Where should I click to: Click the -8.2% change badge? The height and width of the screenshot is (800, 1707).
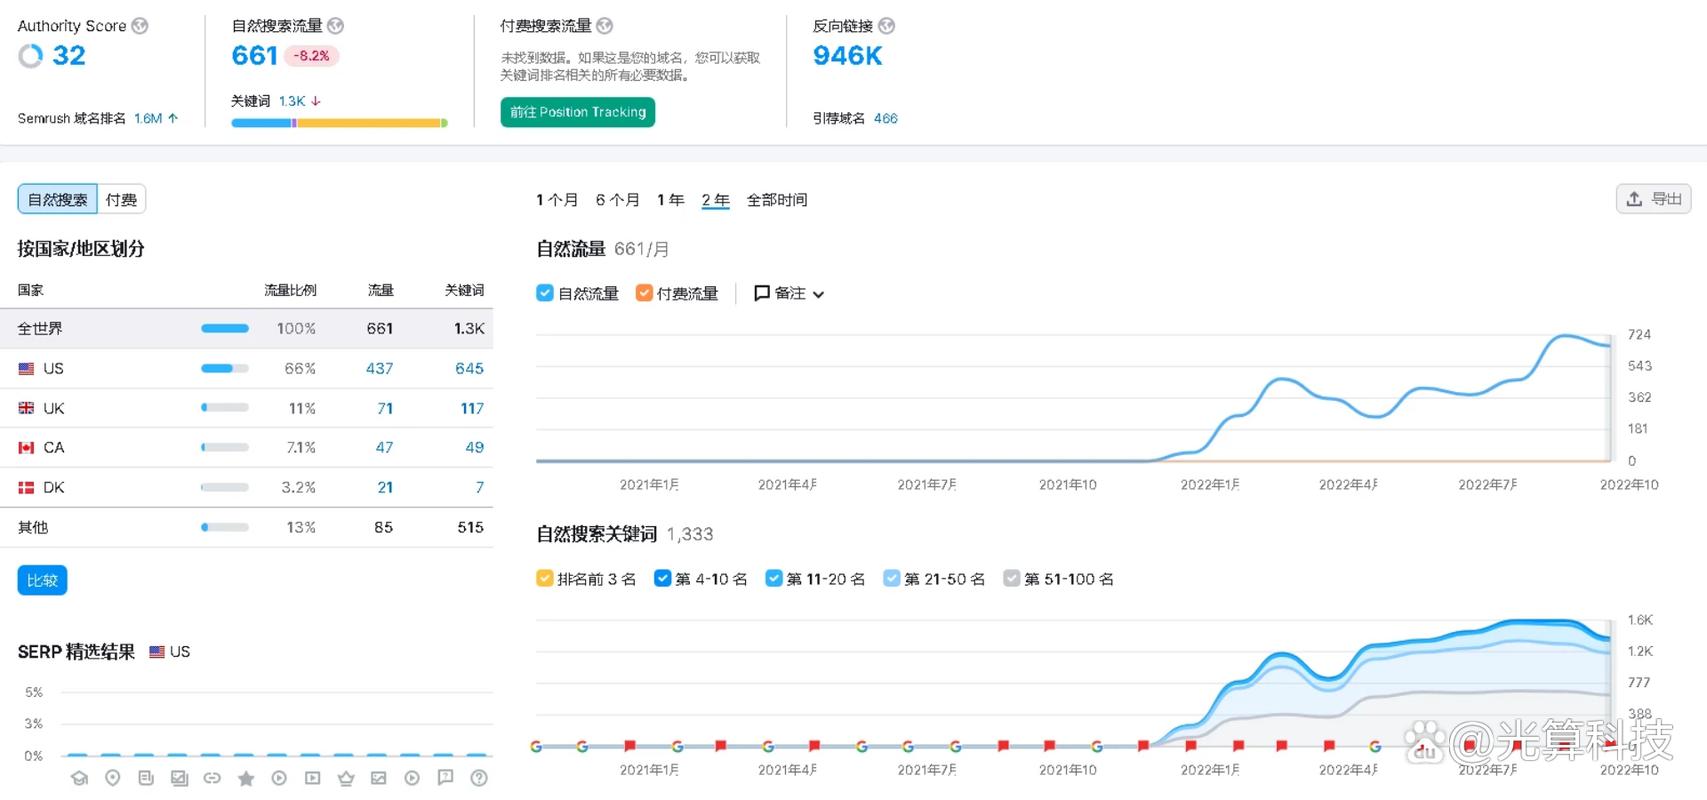point(312,56)
